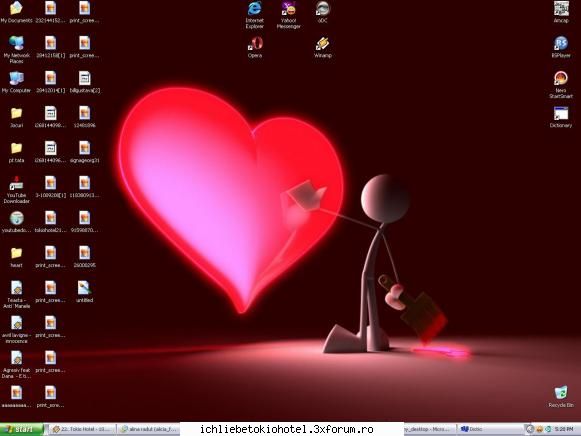Select the 26000295 image file
The width and height of the screenshot is (581, 436).
(84, 257)
